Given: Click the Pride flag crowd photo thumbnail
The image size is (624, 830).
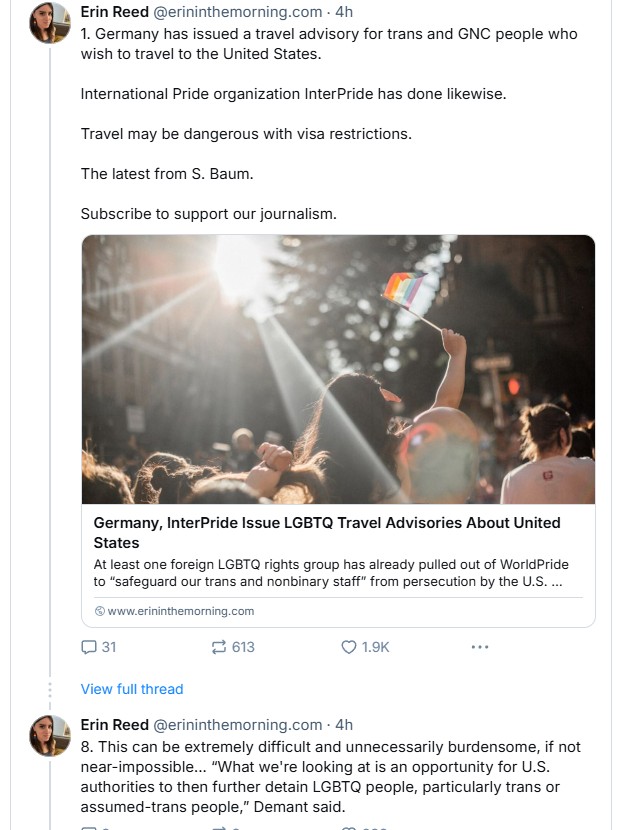Looking at the screenshot, I should point(338,369).
